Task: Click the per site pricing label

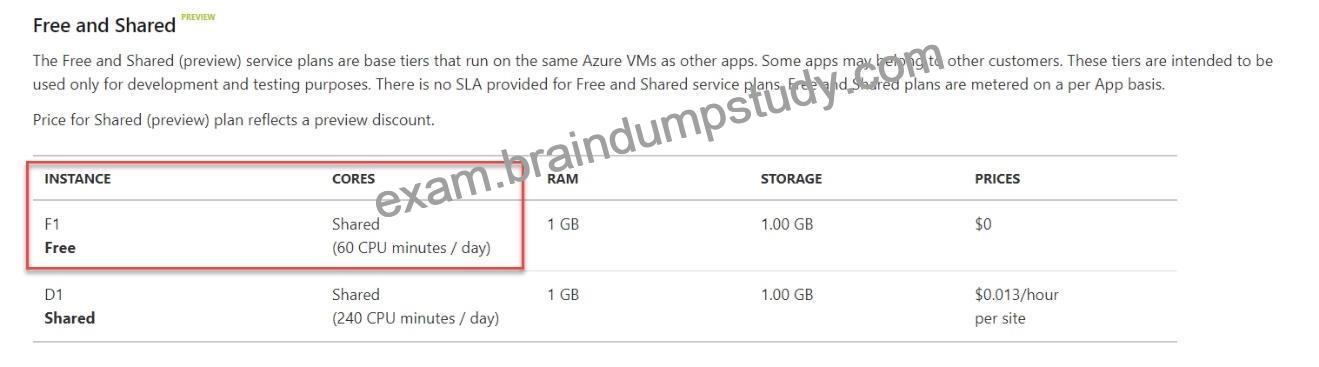Action: (998, 319)
